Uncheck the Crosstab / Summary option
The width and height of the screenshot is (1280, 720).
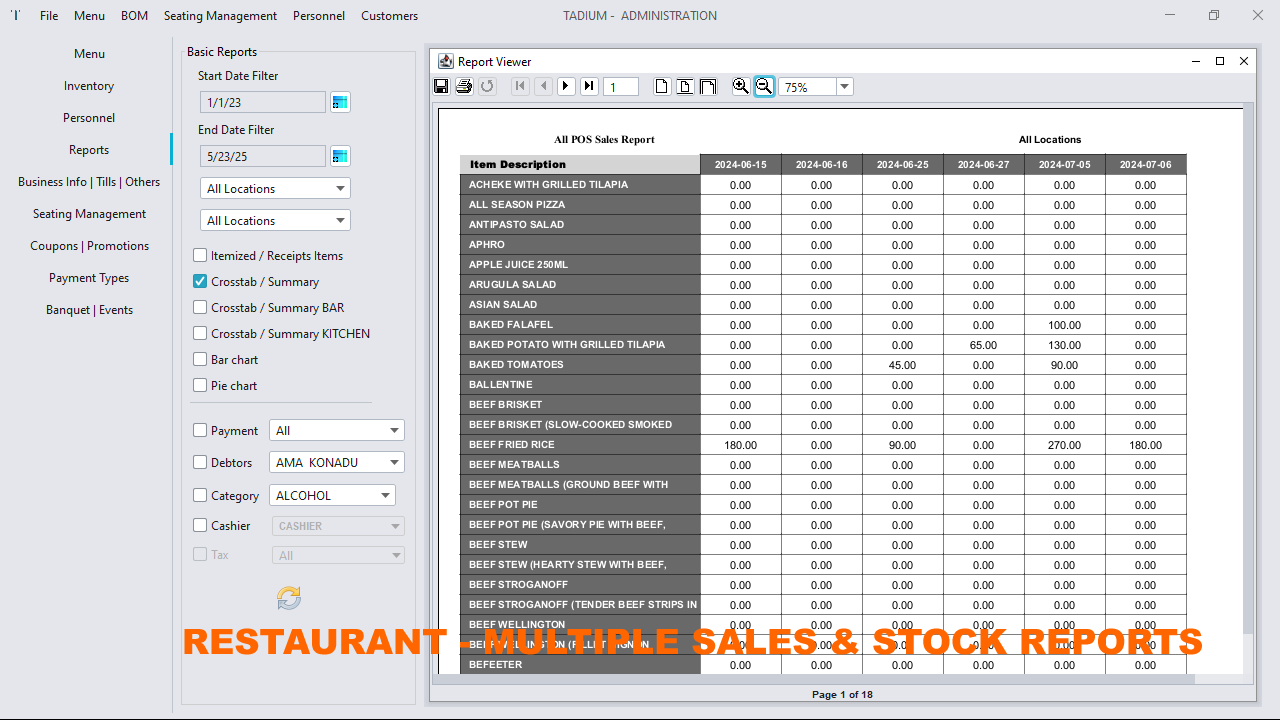[x=199, y=281]
